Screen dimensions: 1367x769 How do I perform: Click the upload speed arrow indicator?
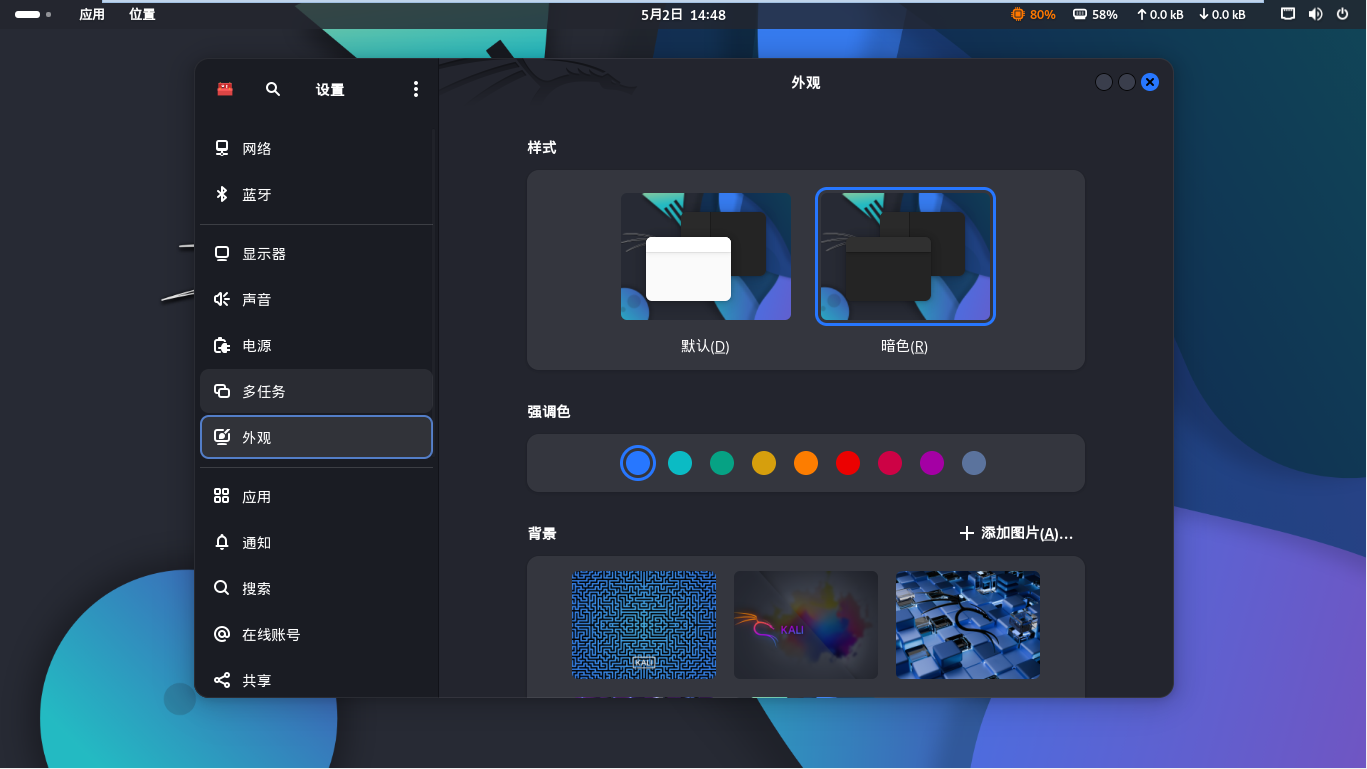coord(1141,14)
